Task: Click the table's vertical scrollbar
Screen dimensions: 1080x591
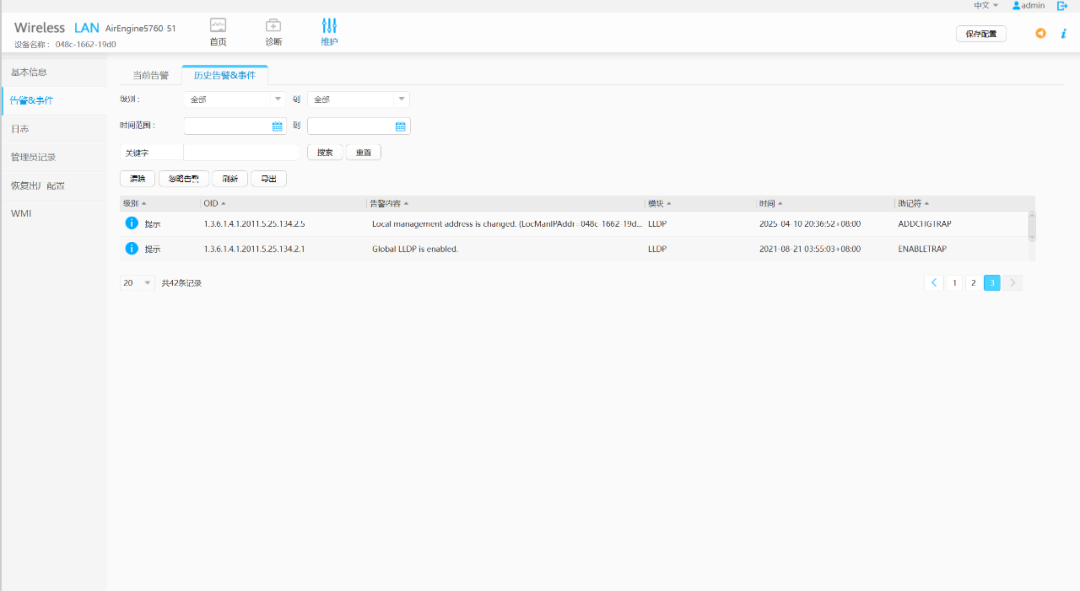Action: click(x=1032, y=226)
